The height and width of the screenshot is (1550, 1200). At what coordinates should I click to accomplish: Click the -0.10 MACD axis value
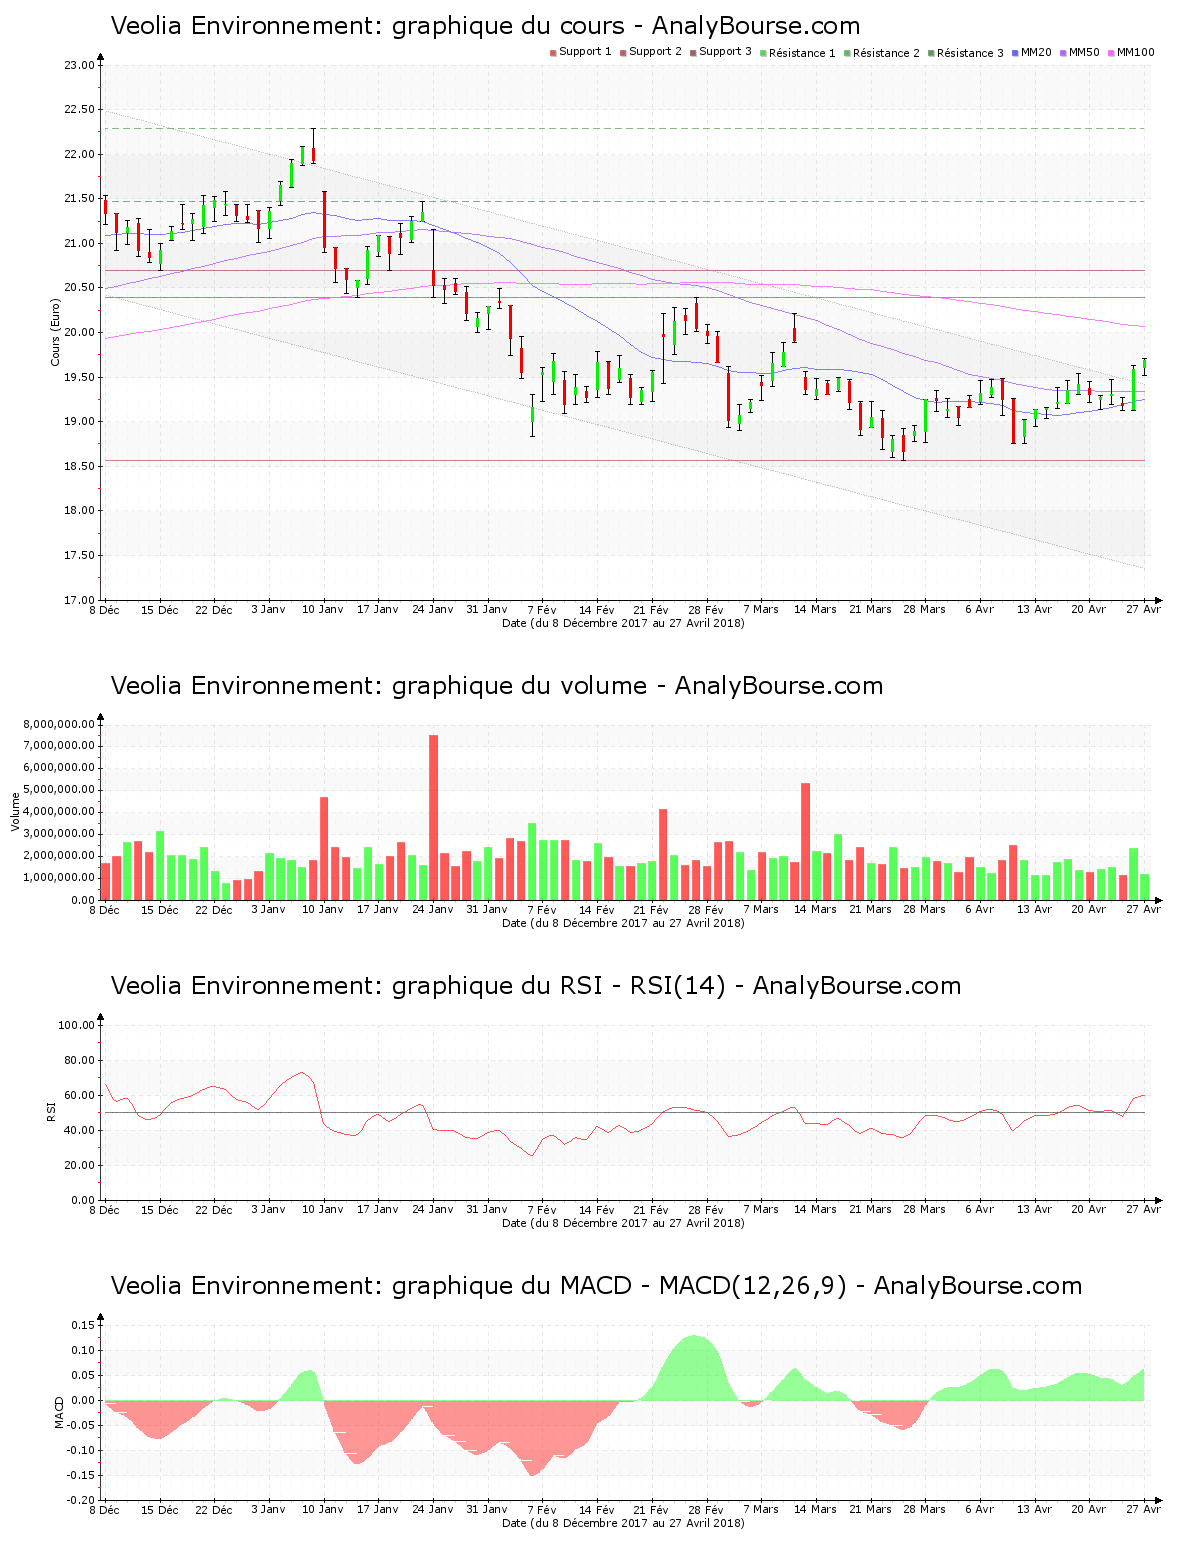pos(82,1450)
